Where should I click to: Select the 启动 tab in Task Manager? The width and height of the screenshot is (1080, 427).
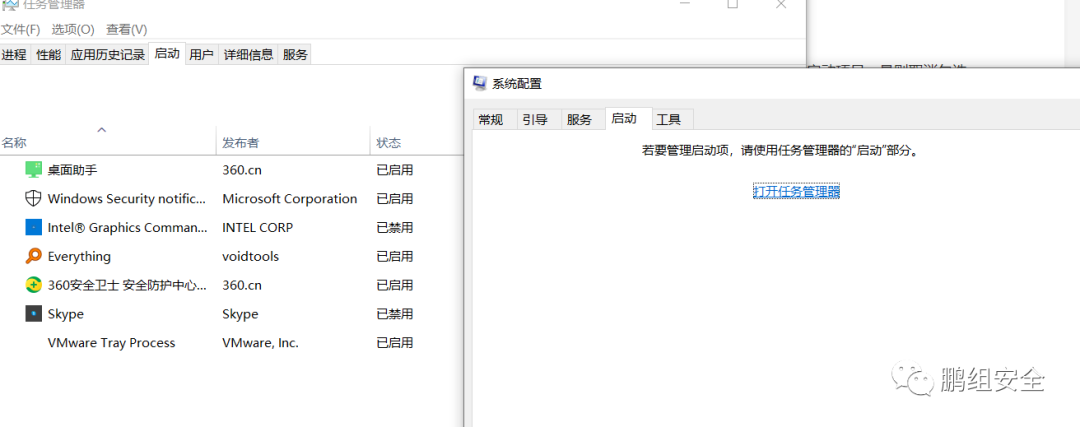pyautogui.click(x=167, y=54)
